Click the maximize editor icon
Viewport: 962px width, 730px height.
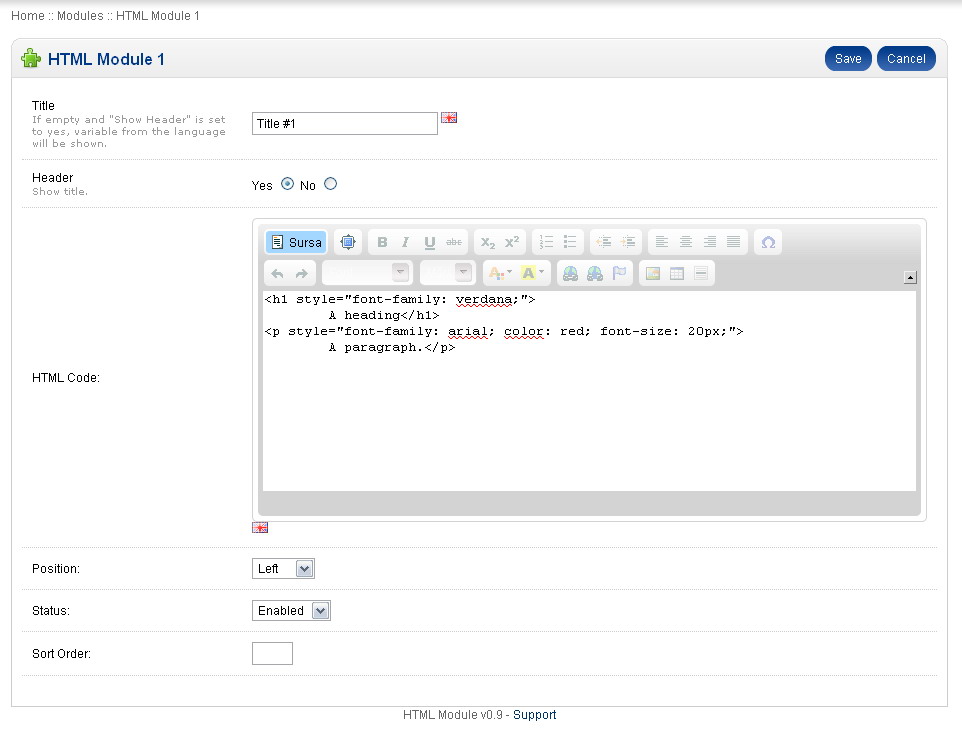[348, 242]
